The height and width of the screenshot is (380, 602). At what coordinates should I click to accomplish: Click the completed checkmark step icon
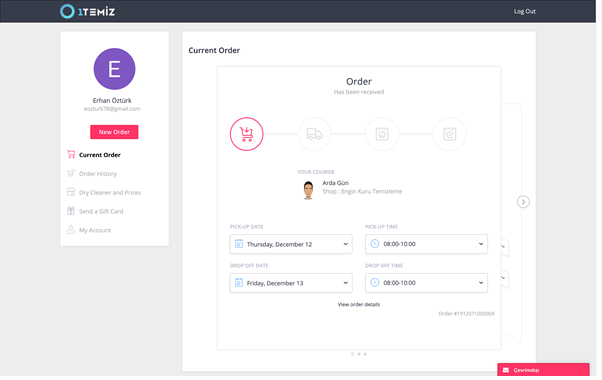click(x=450, y=134)
